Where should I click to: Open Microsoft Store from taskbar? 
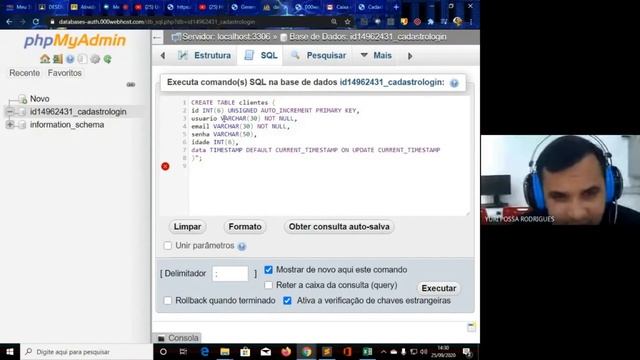point(245,351)
